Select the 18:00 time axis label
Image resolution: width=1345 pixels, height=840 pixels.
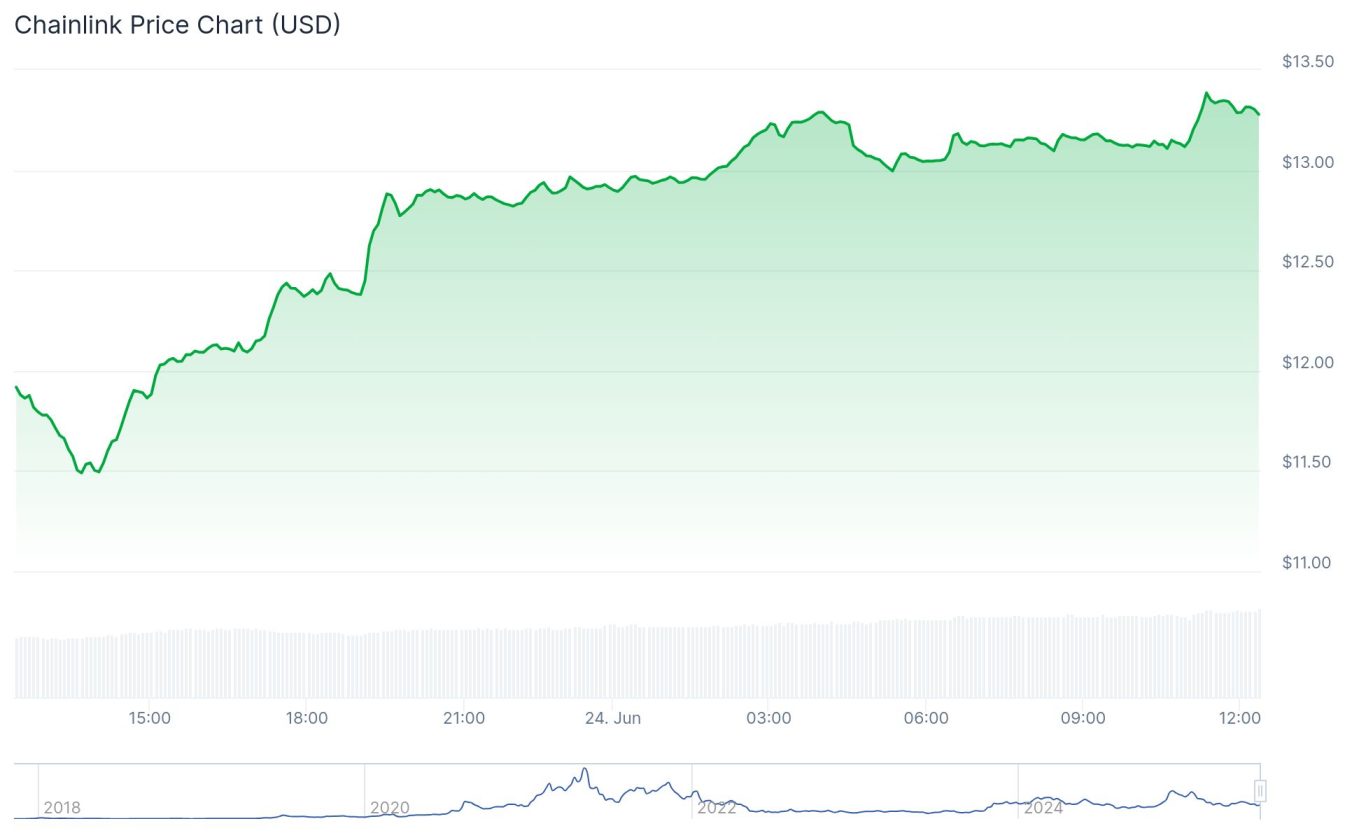(307, 718)
